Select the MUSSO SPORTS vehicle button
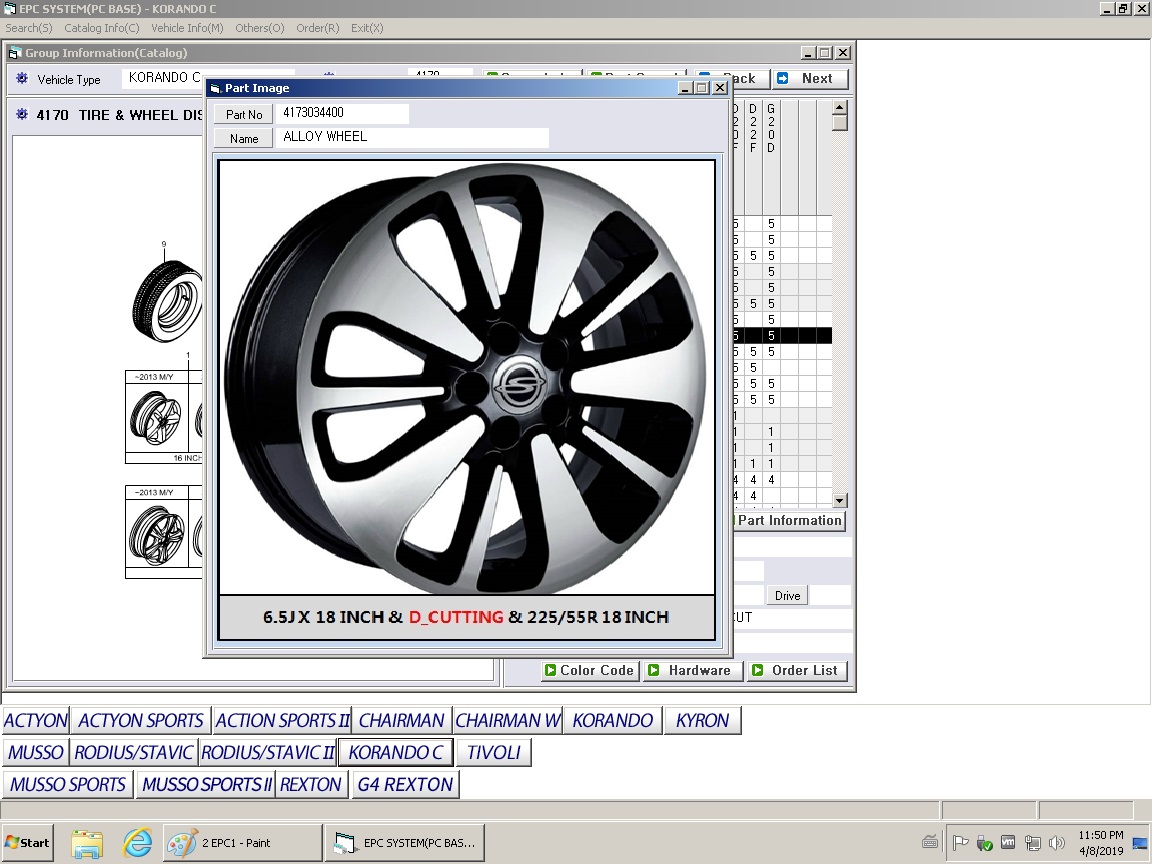The image size is (1152, 864). point(68,785)
